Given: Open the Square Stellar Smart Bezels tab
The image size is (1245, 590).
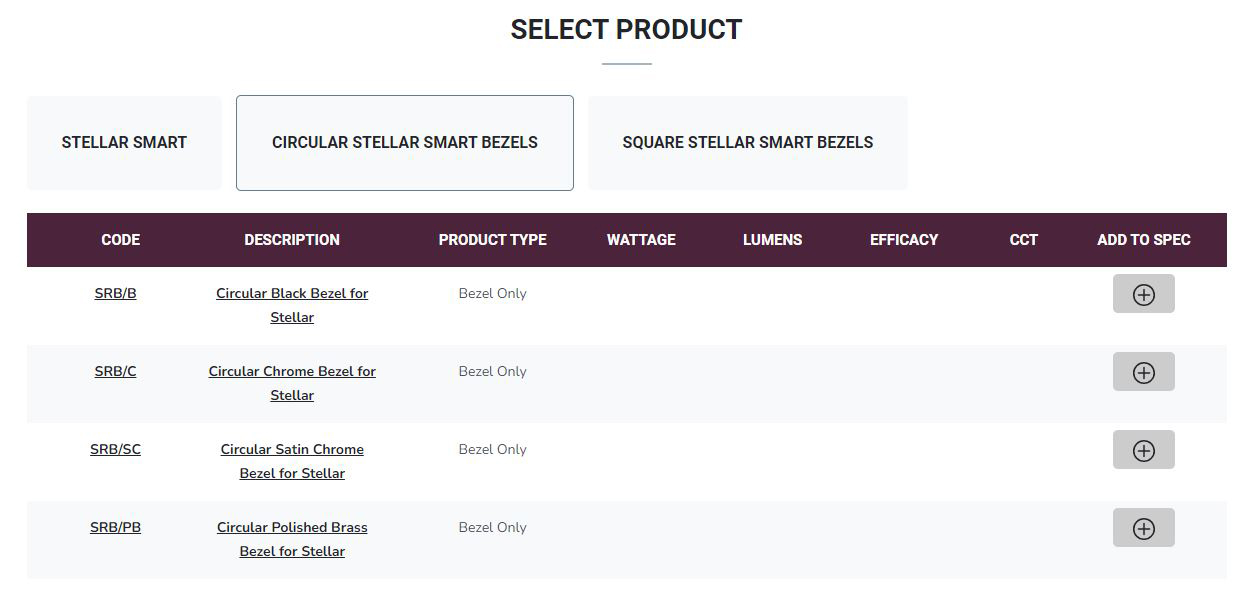Looking at the screenshot, I should (747, 143).
